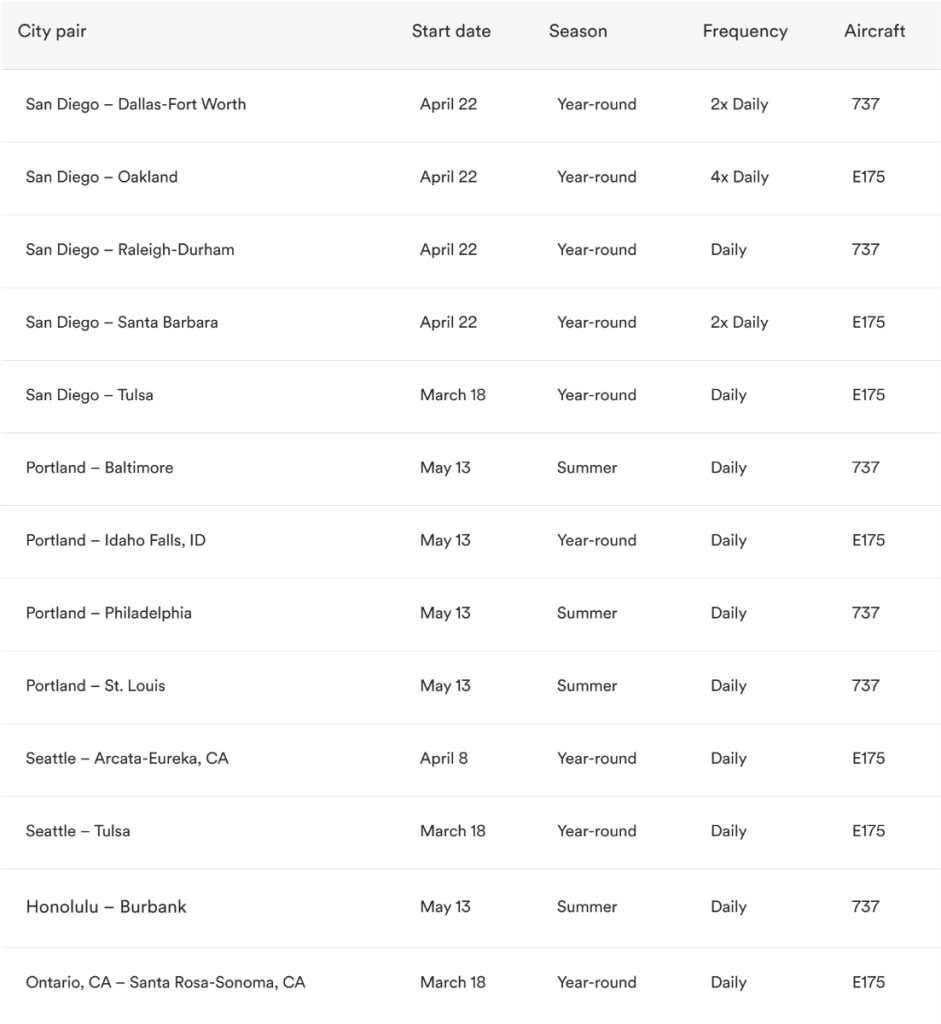The height and width of the screenshot is (1024, 941).
Task: Select the Season column header
Action: pos(578,31)
